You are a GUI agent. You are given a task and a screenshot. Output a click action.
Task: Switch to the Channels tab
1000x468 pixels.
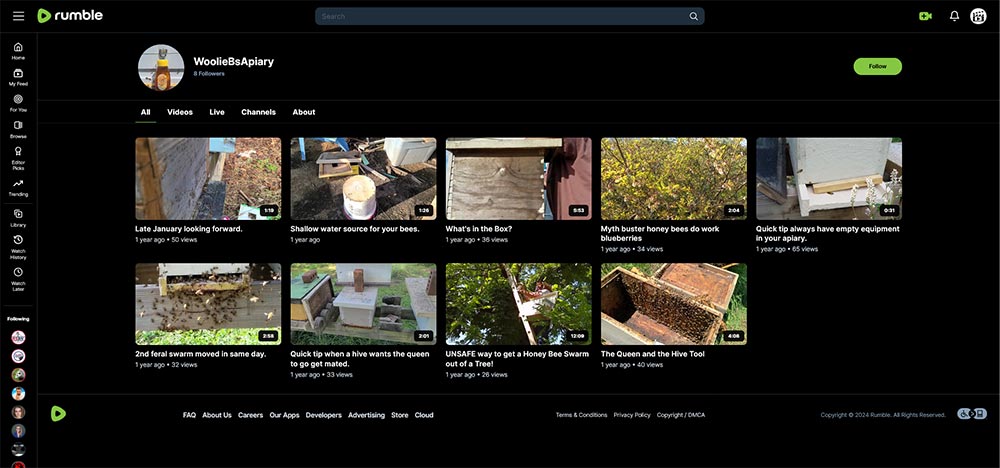click(x=258, y=112)
